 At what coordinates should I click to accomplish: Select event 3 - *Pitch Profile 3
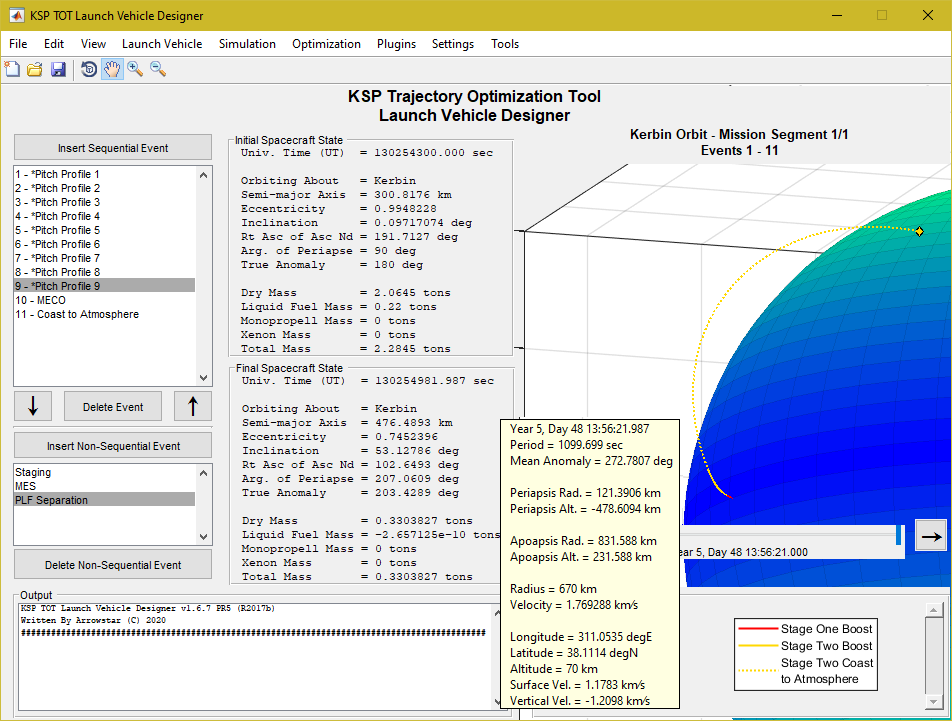(104, 202)
